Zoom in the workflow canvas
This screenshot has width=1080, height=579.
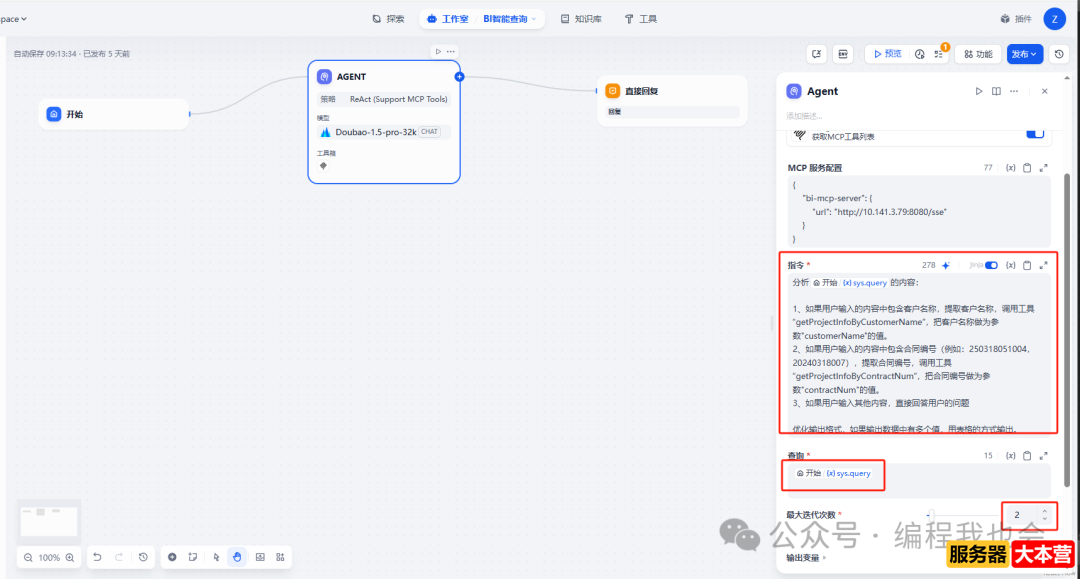[70, 558]
